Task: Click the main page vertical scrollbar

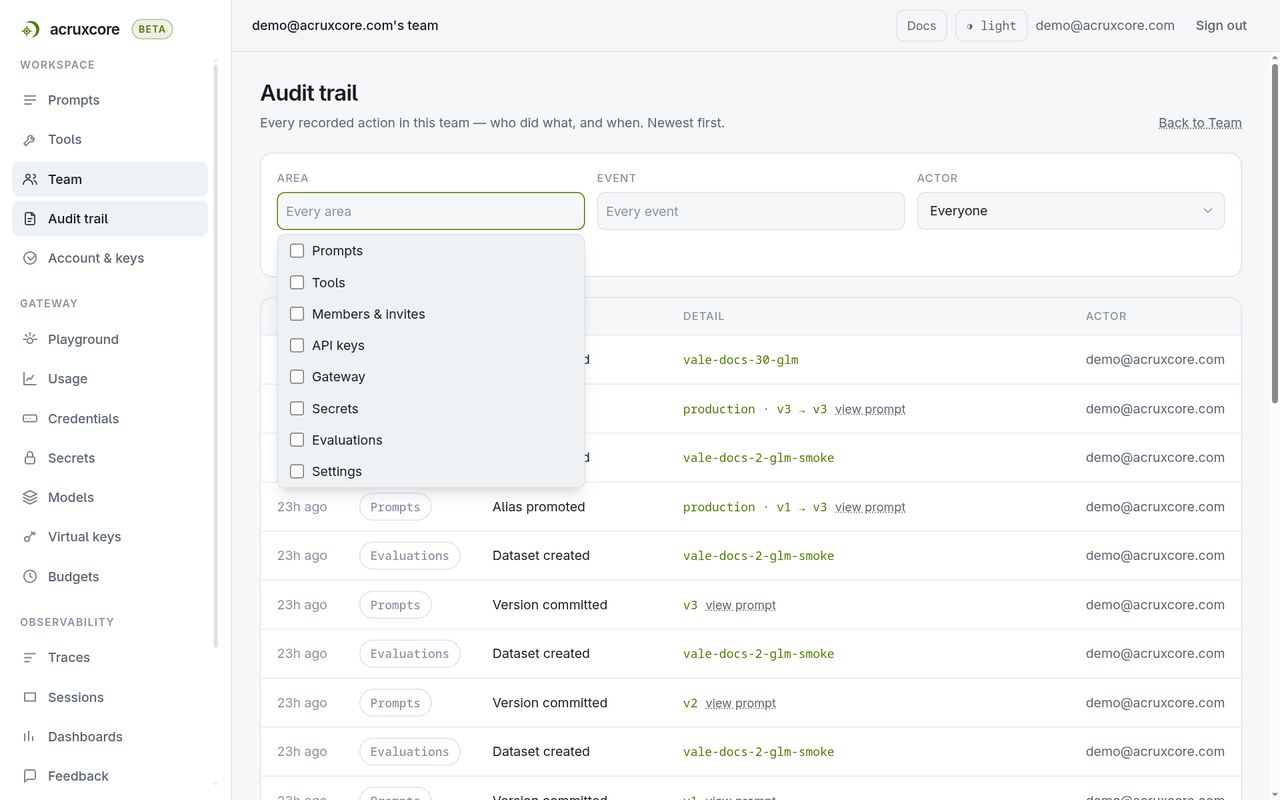Action: [x=1274, y=235]
